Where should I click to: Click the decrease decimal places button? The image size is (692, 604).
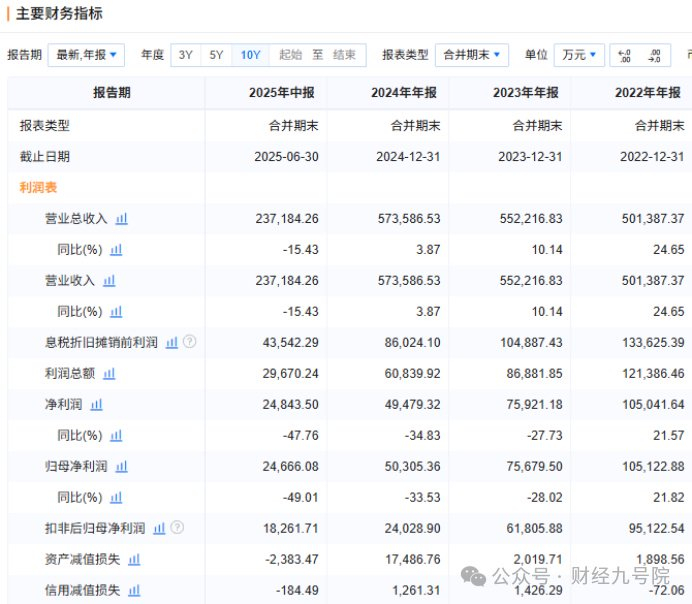click(655, 55)
